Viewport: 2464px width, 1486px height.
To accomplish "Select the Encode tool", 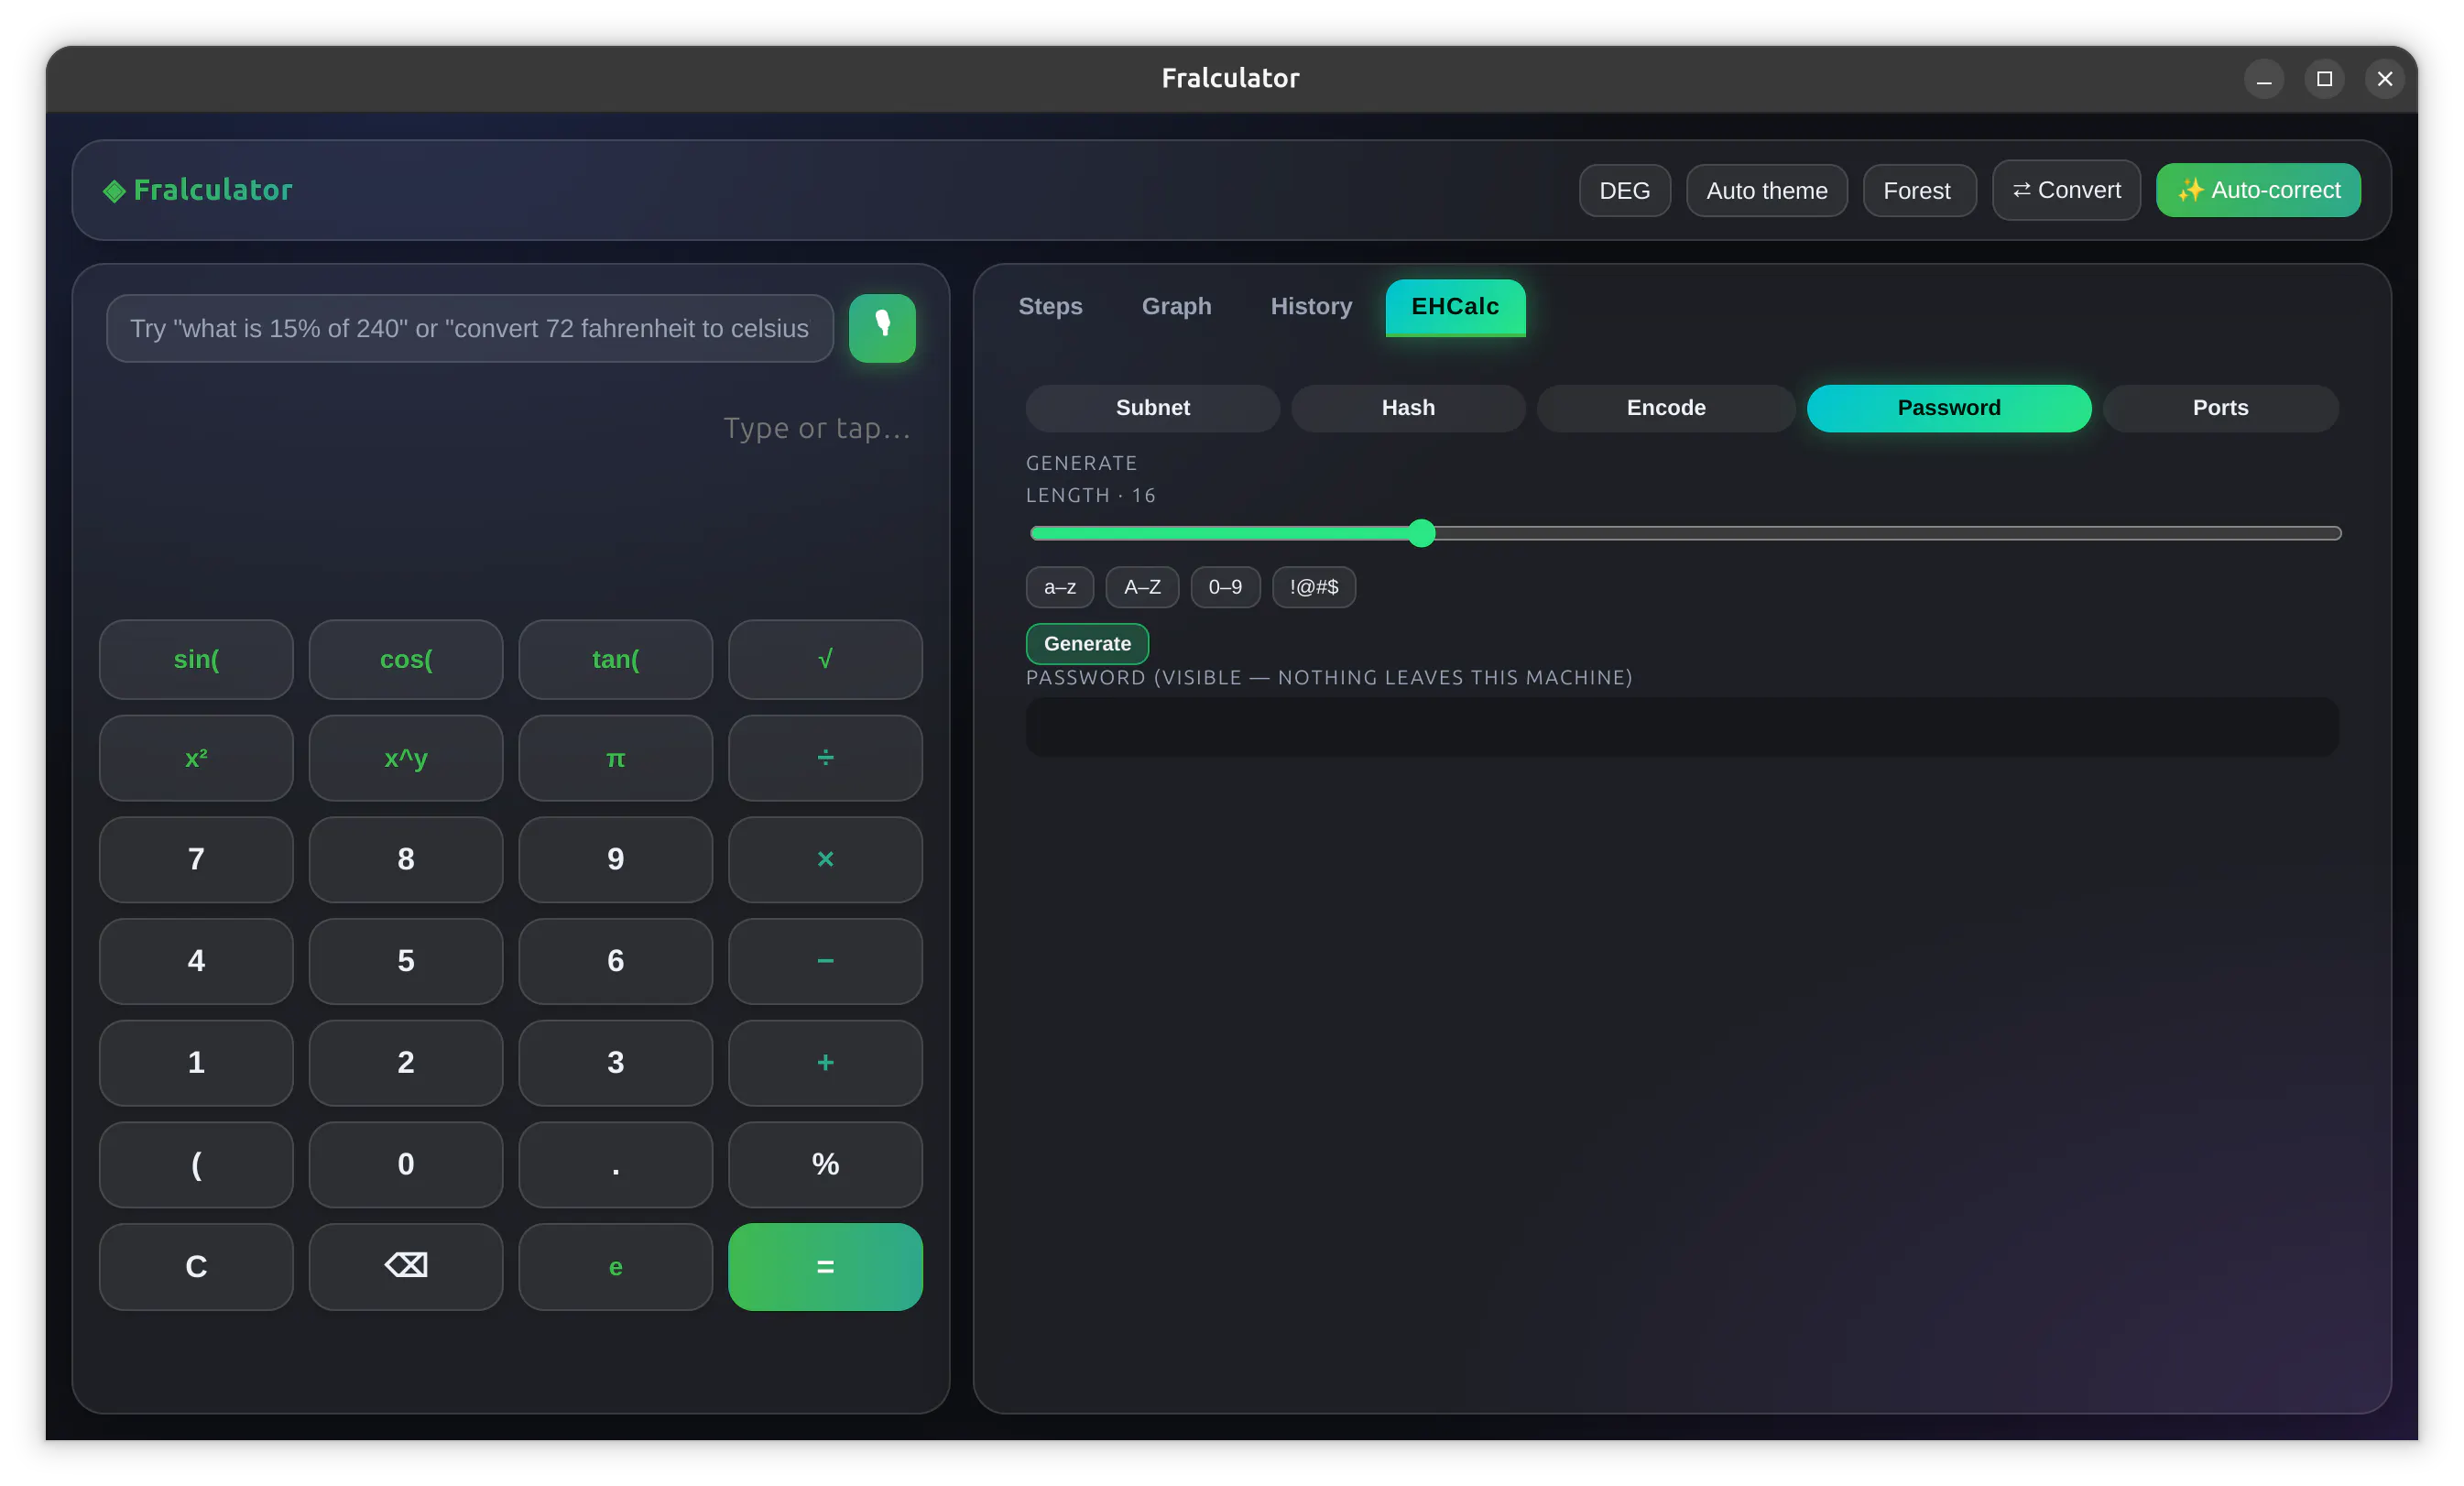I will pos(1666,408).
